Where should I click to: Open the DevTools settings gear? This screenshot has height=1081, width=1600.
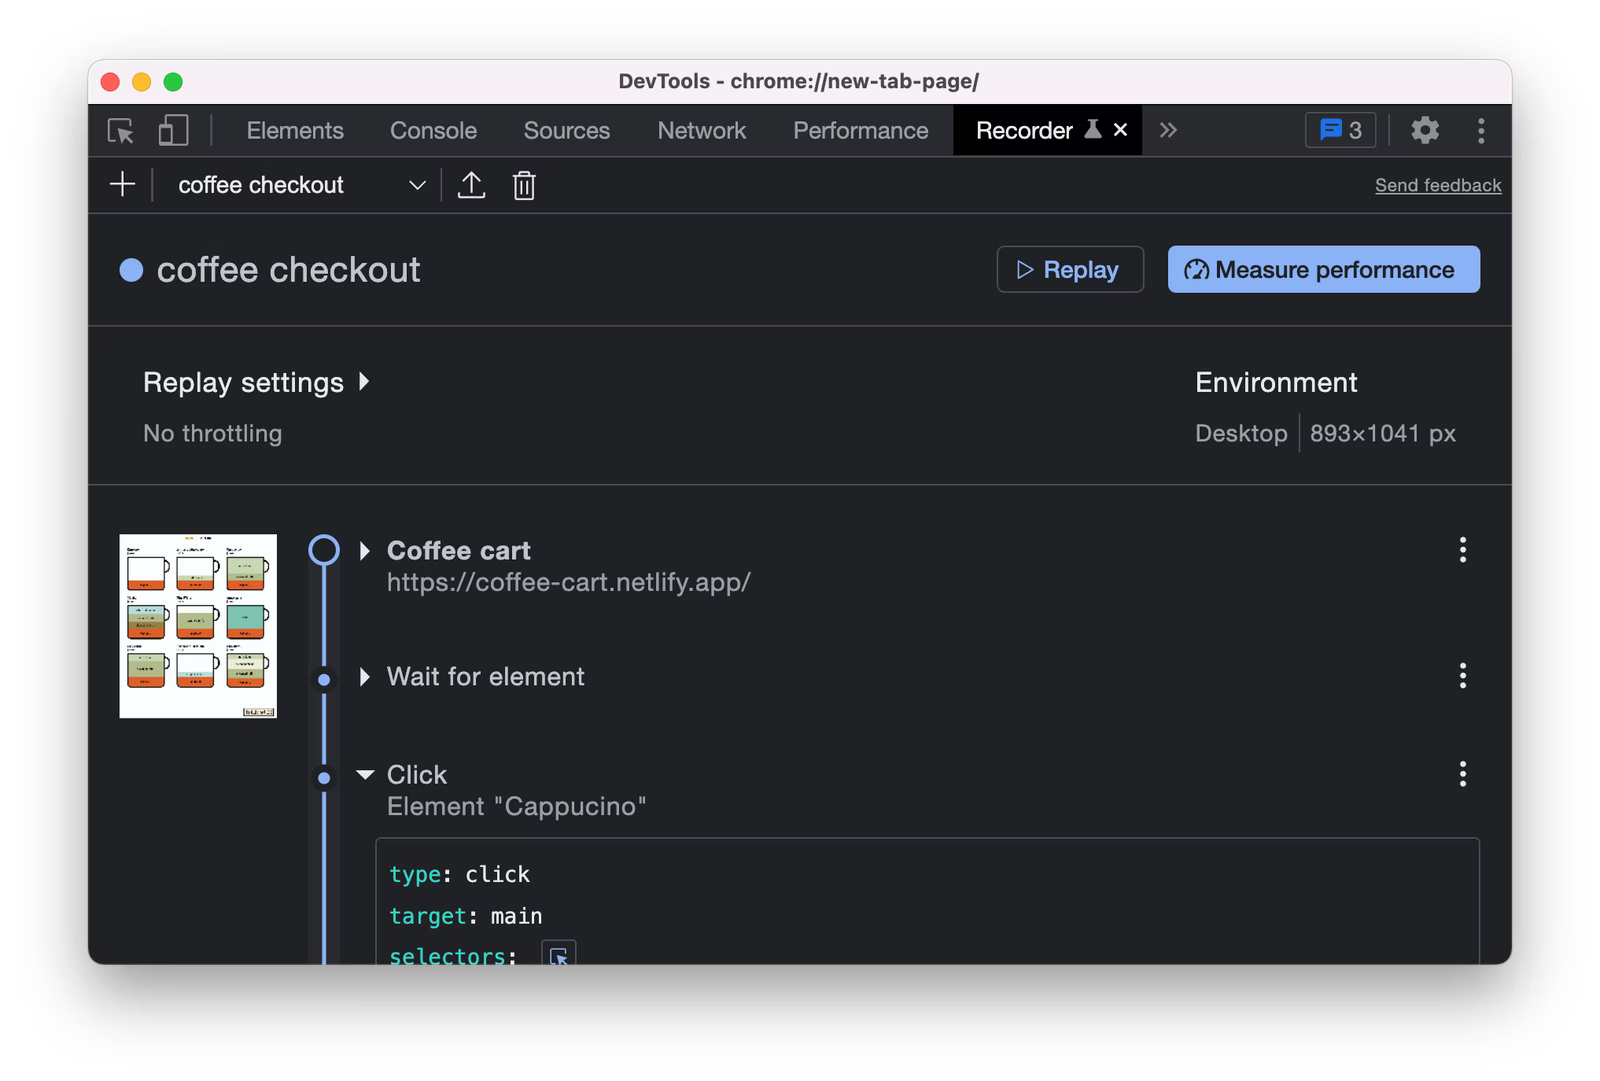click(1425, 130)
